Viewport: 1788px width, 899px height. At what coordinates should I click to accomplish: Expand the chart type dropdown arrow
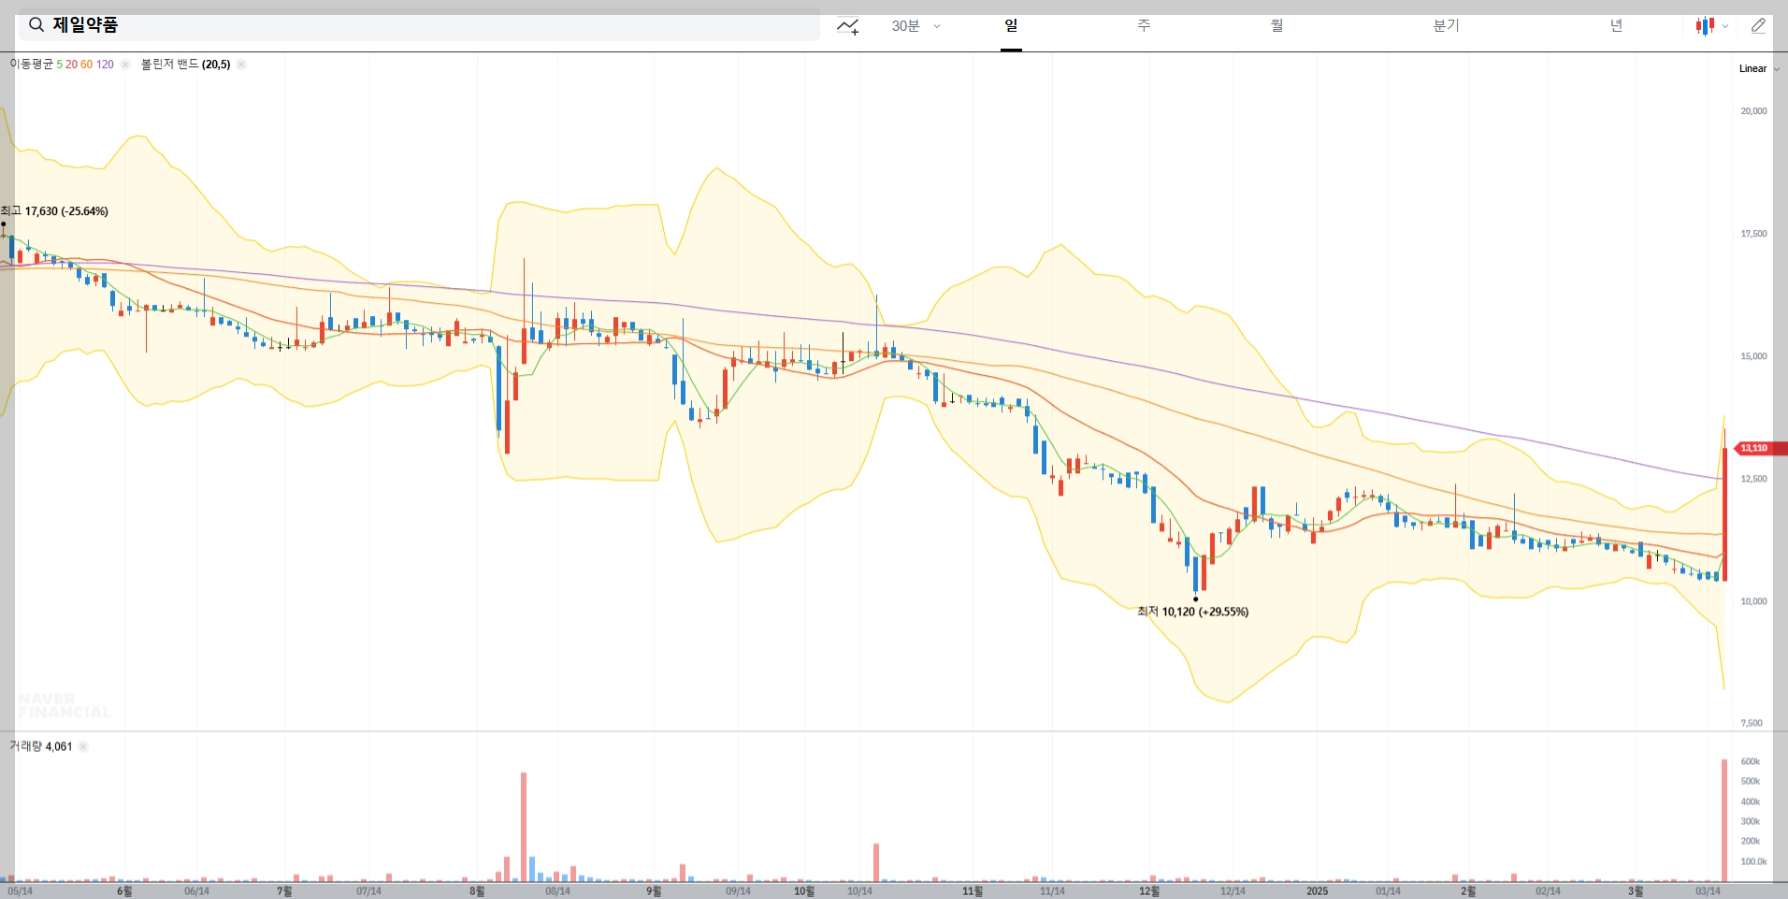pos(1725,26)
